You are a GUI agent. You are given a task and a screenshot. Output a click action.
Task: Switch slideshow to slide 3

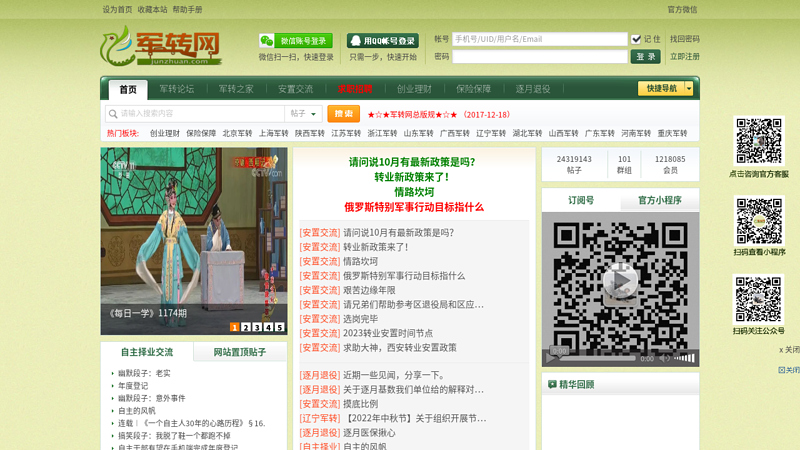tap(257, 327)
